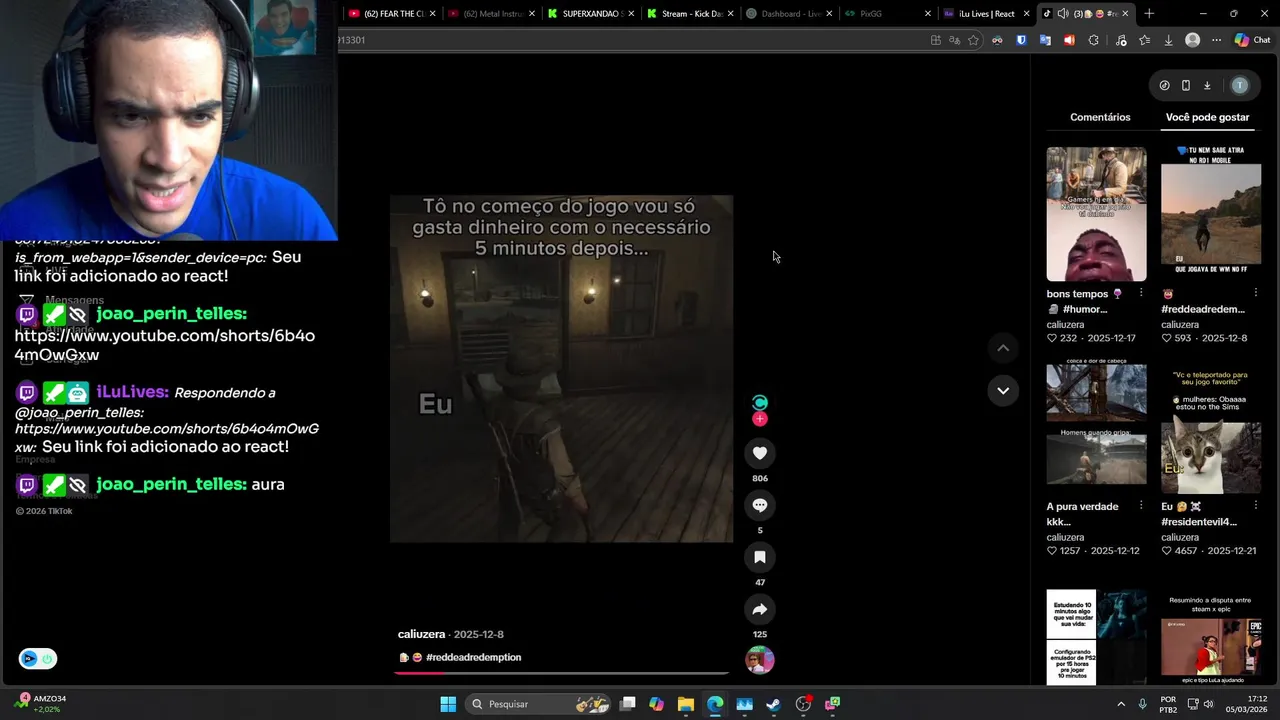Go to the next video with down chevron
The width and height of the screenshot is (1280, 720).
[1003, 390]
